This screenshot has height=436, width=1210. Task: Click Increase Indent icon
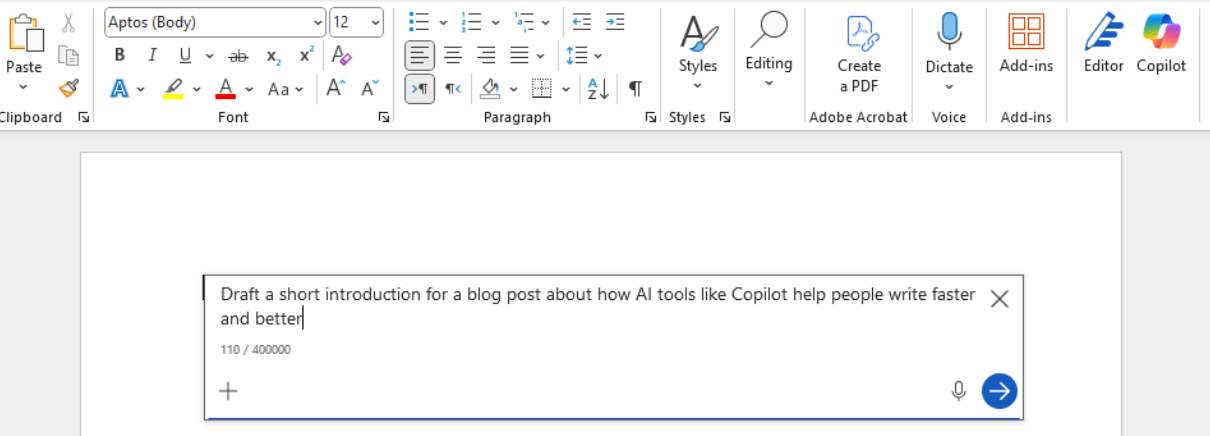pyautogui.click(x=615, y=22)
